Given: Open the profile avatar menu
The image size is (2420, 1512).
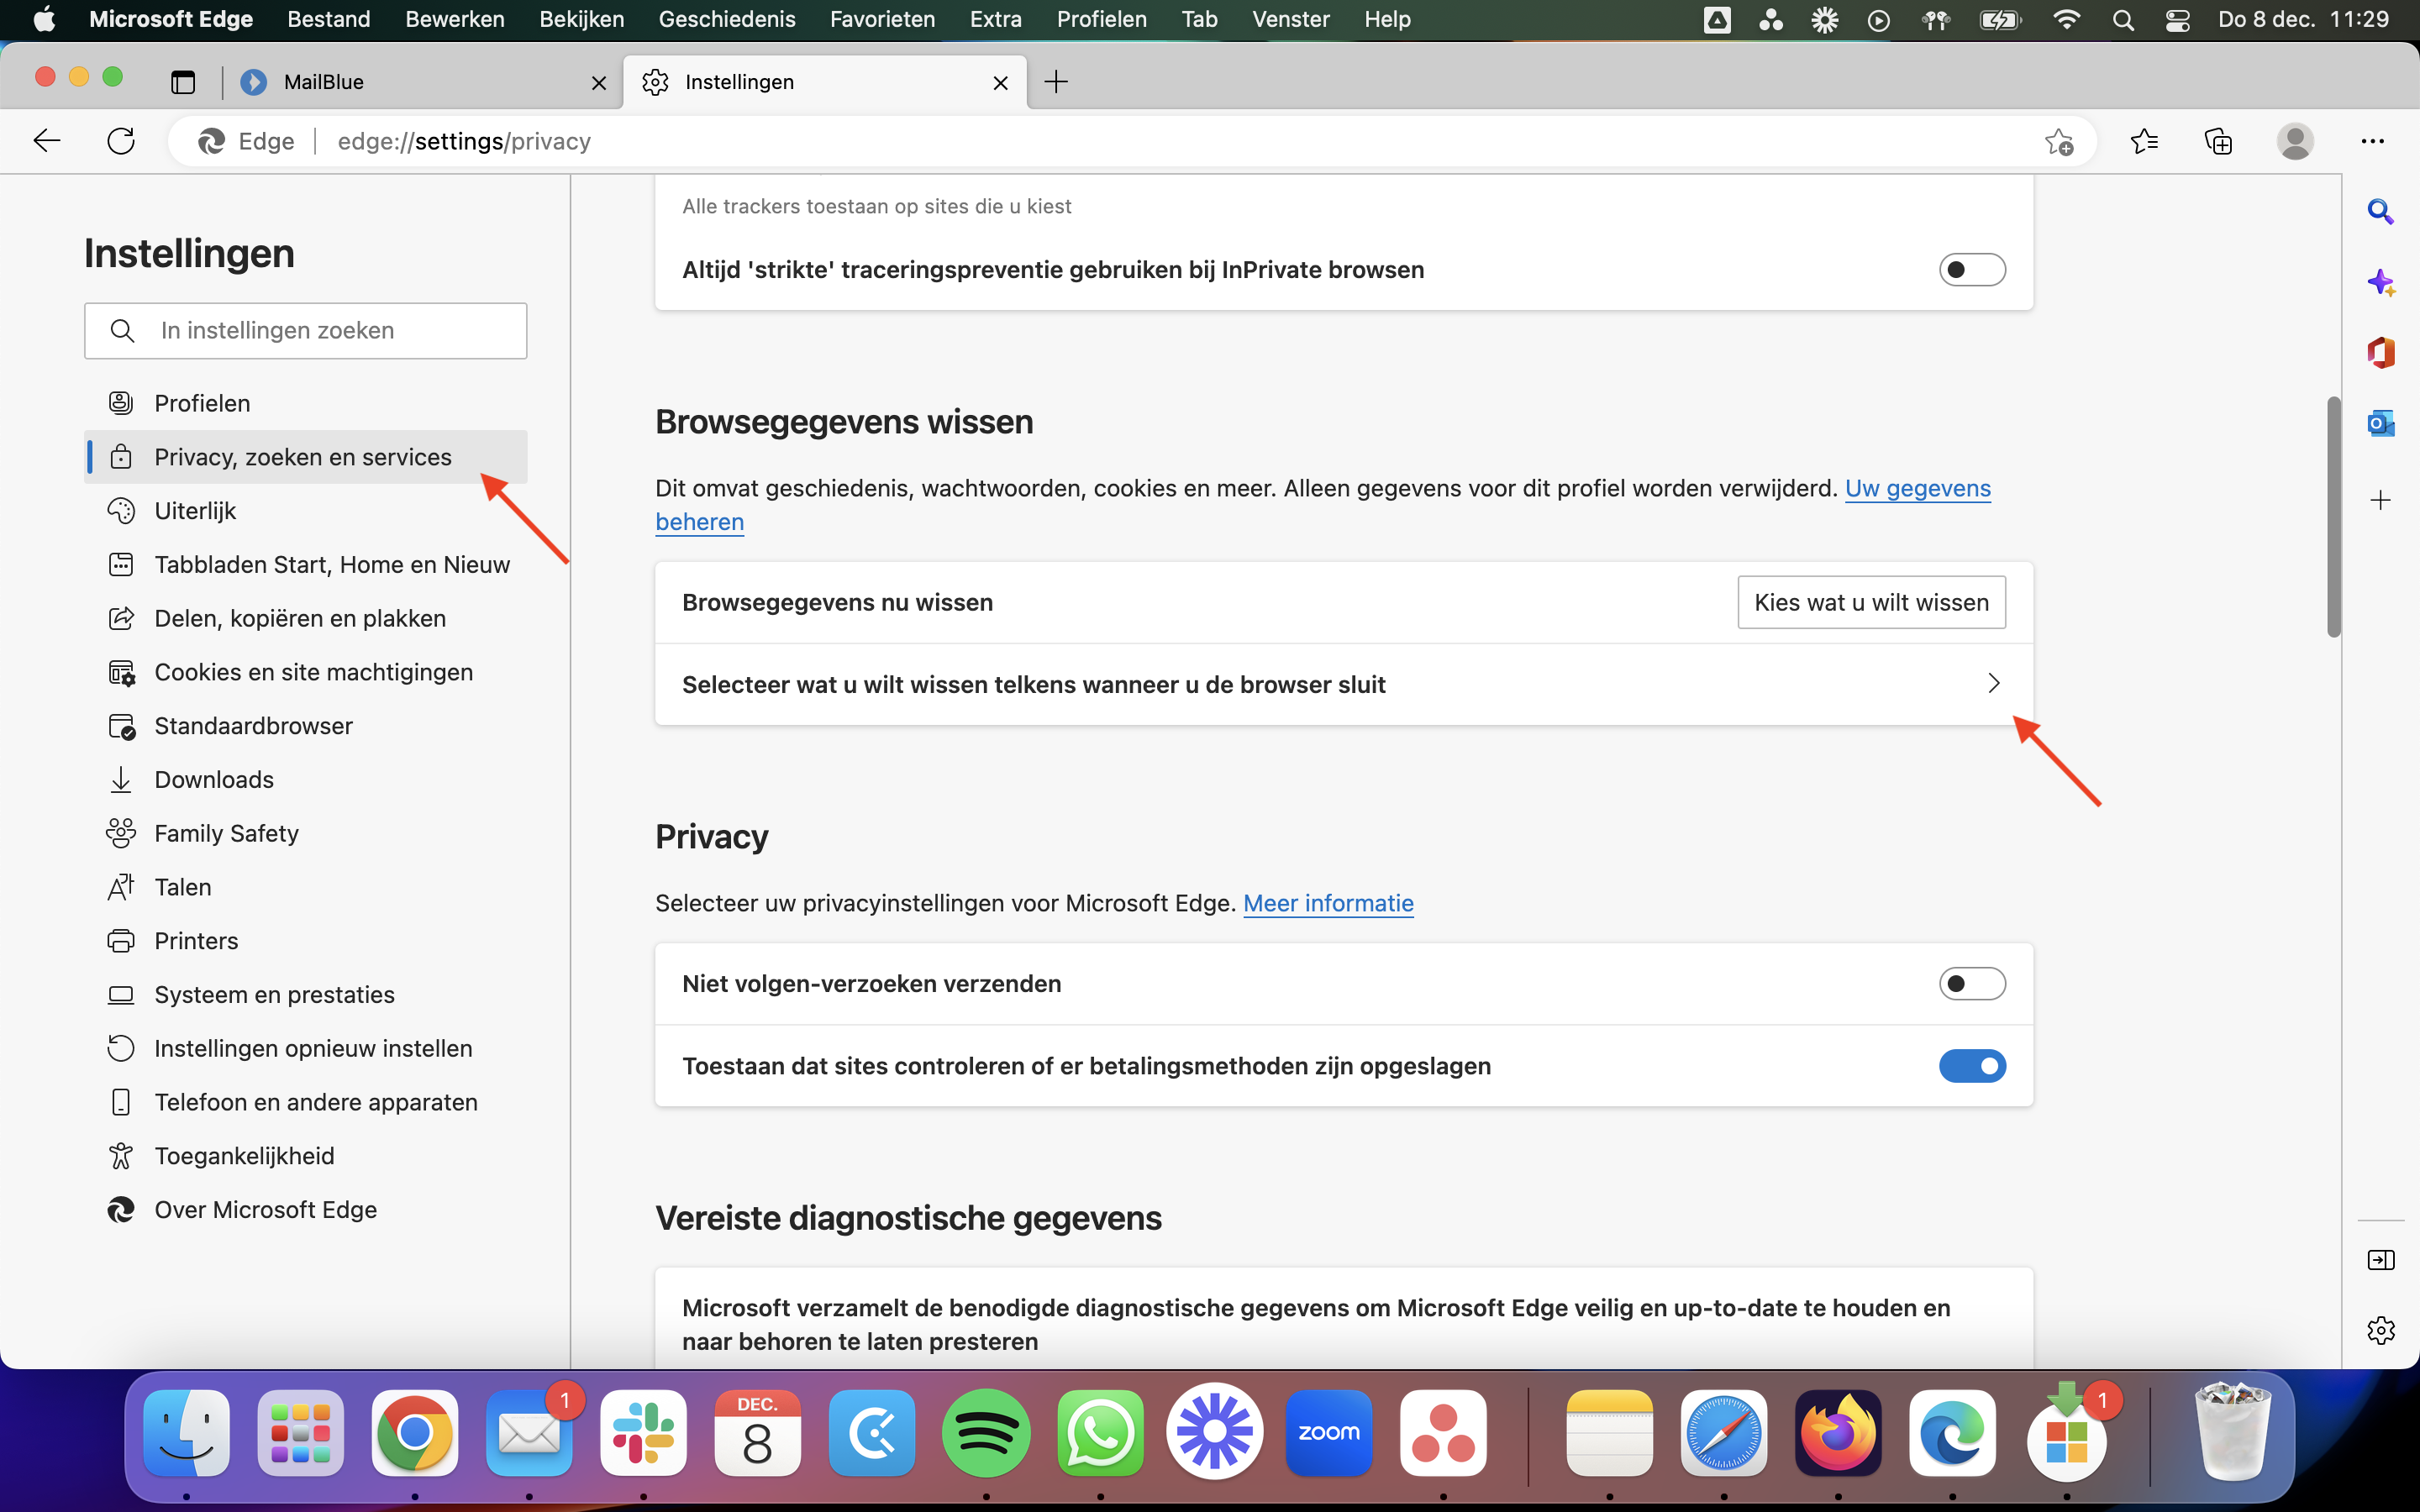Looking at the screenshot, I should coord(2295,141).
